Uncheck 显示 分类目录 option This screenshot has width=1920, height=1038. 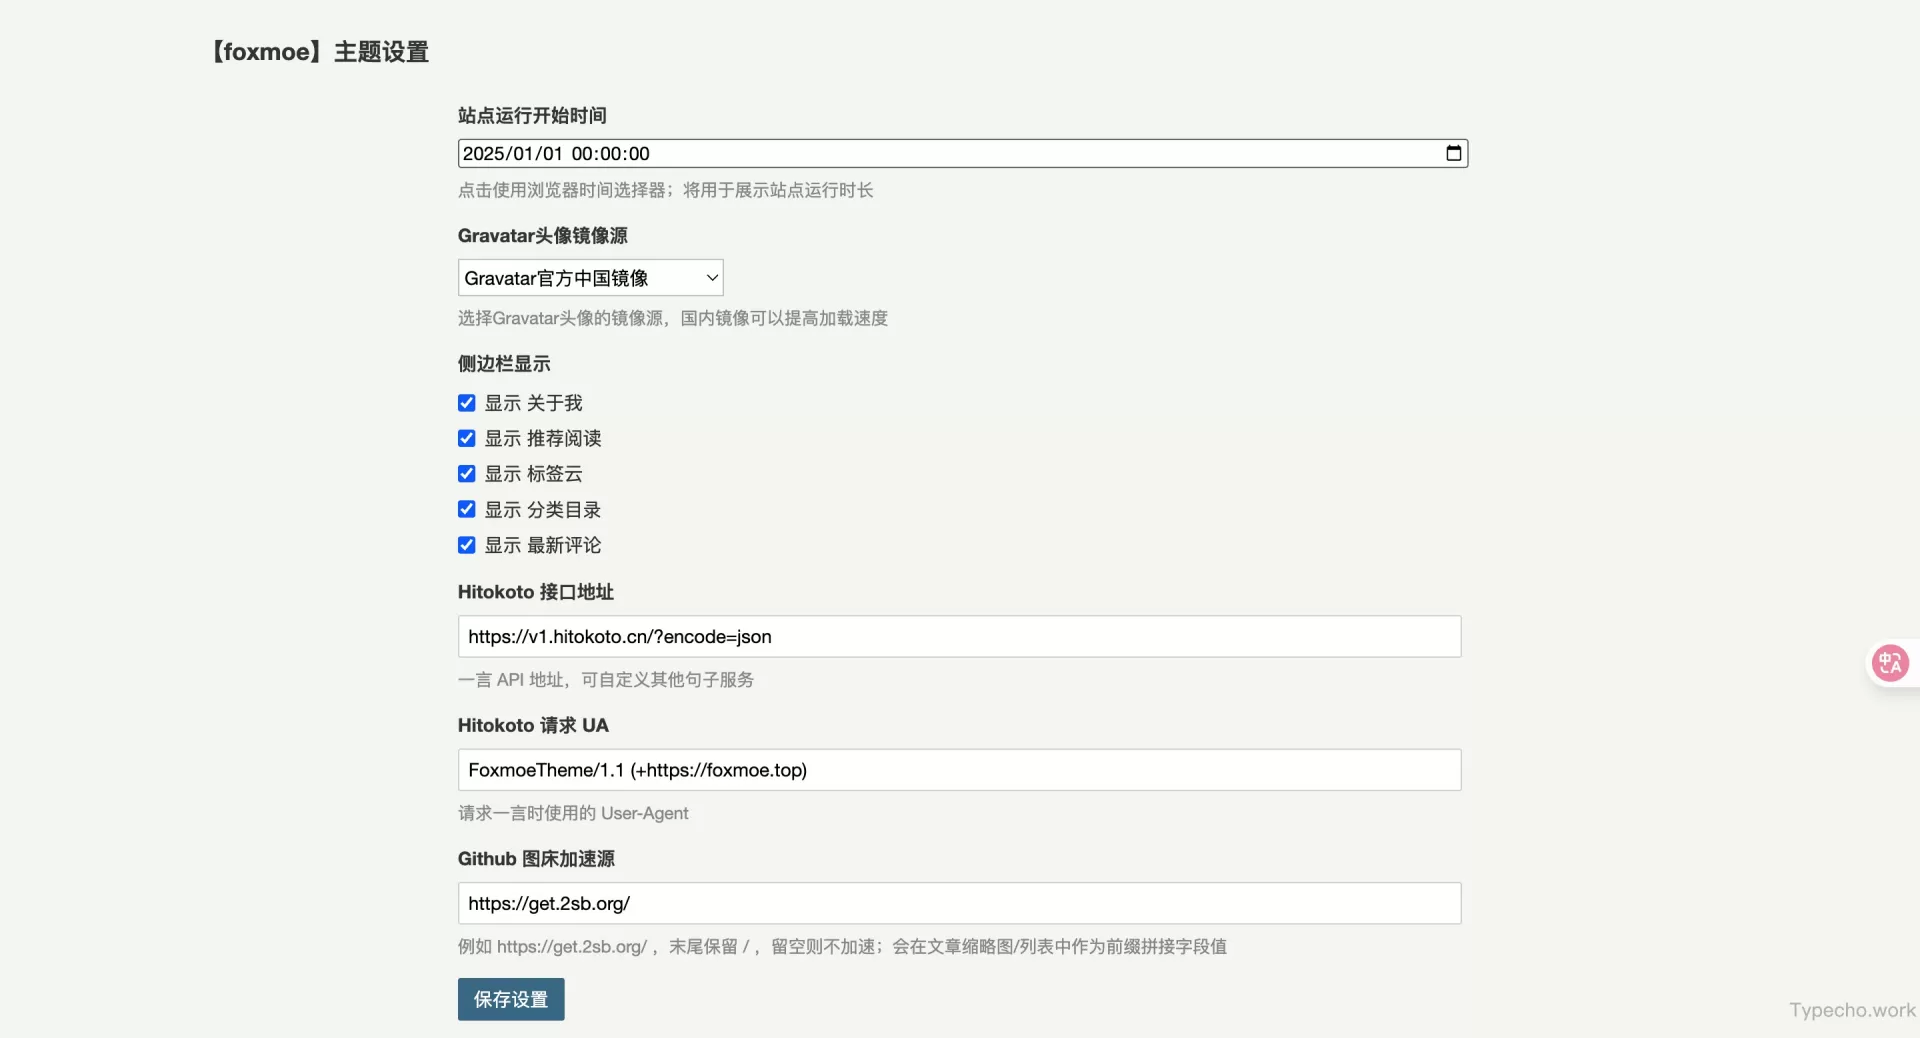(466, 509)
